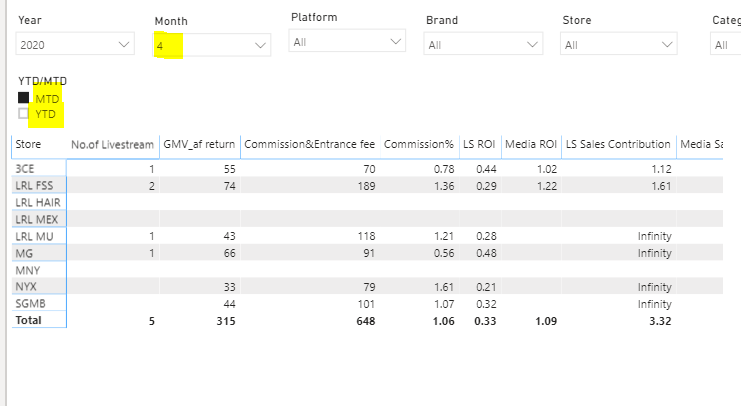Open the Year slicer dropdown showing 2020

click(75, 44)
